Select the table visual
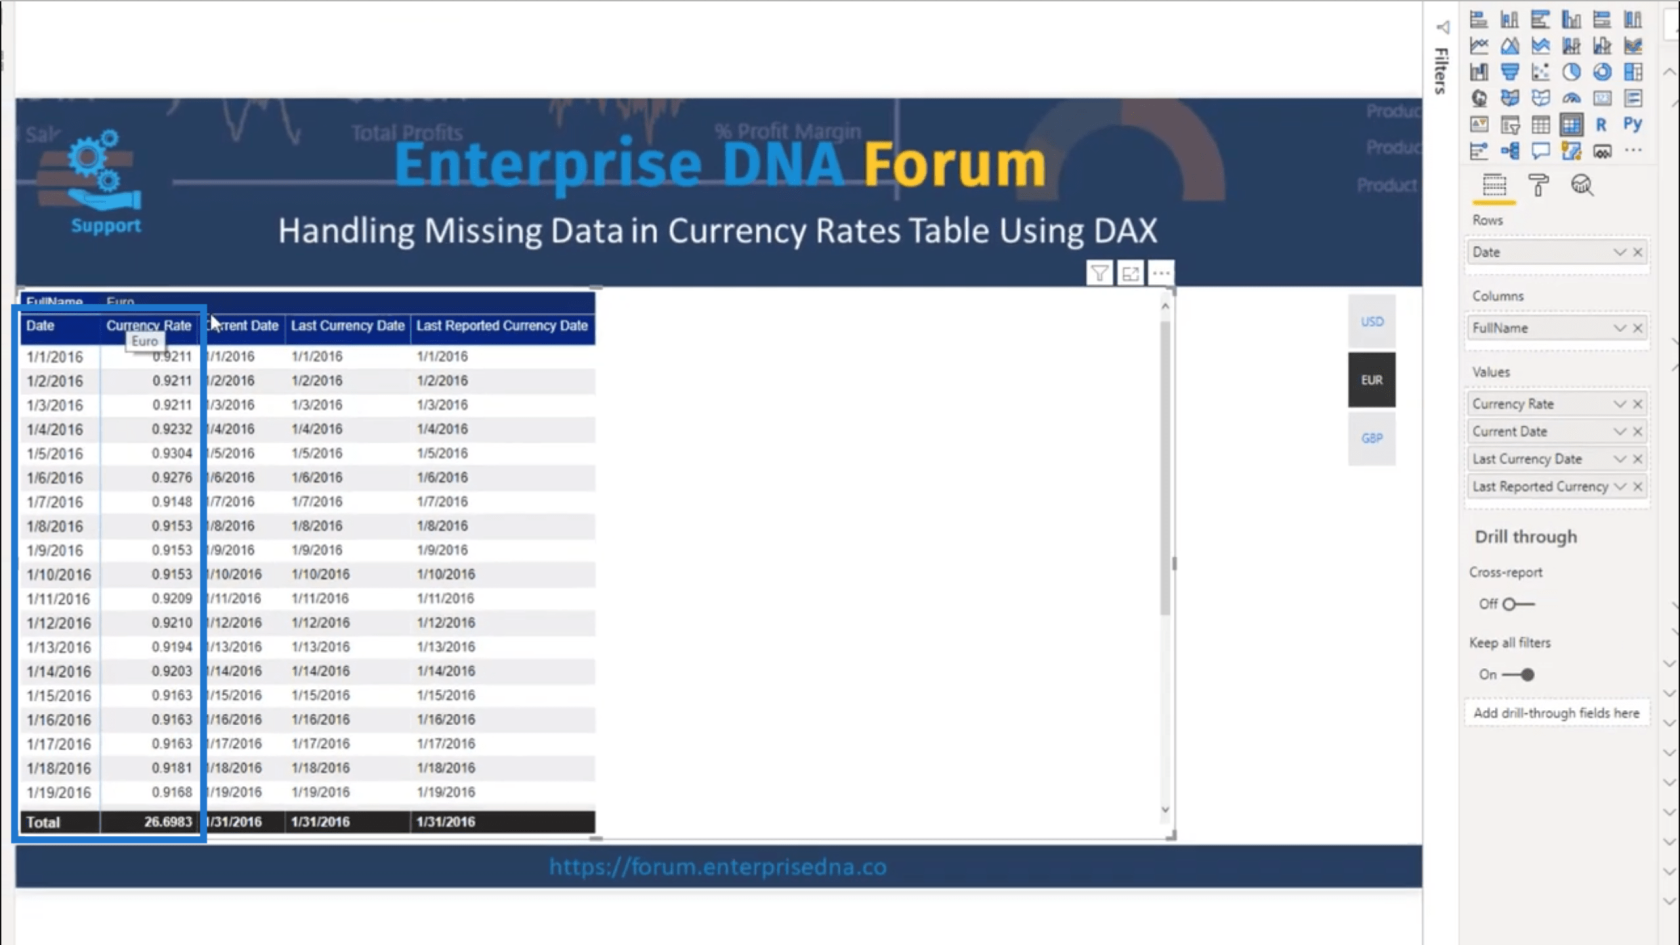The height and width of the screenshot is (945, 1680). click(1541, 124)
